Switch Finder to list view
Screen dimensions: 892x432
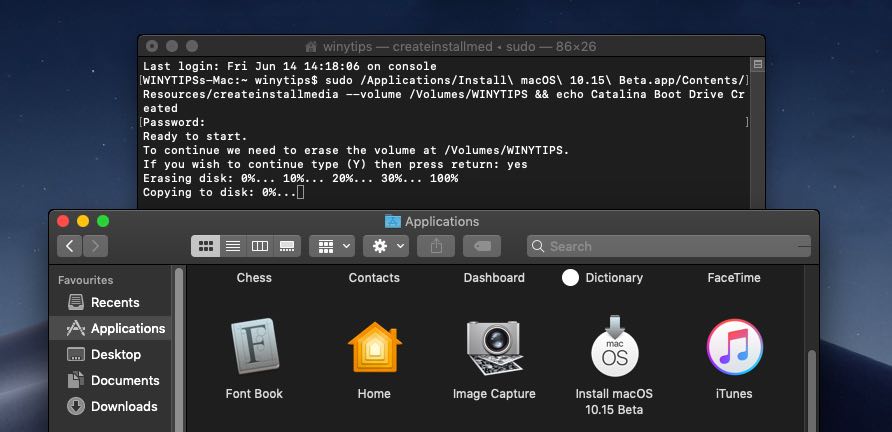(233, 246)
